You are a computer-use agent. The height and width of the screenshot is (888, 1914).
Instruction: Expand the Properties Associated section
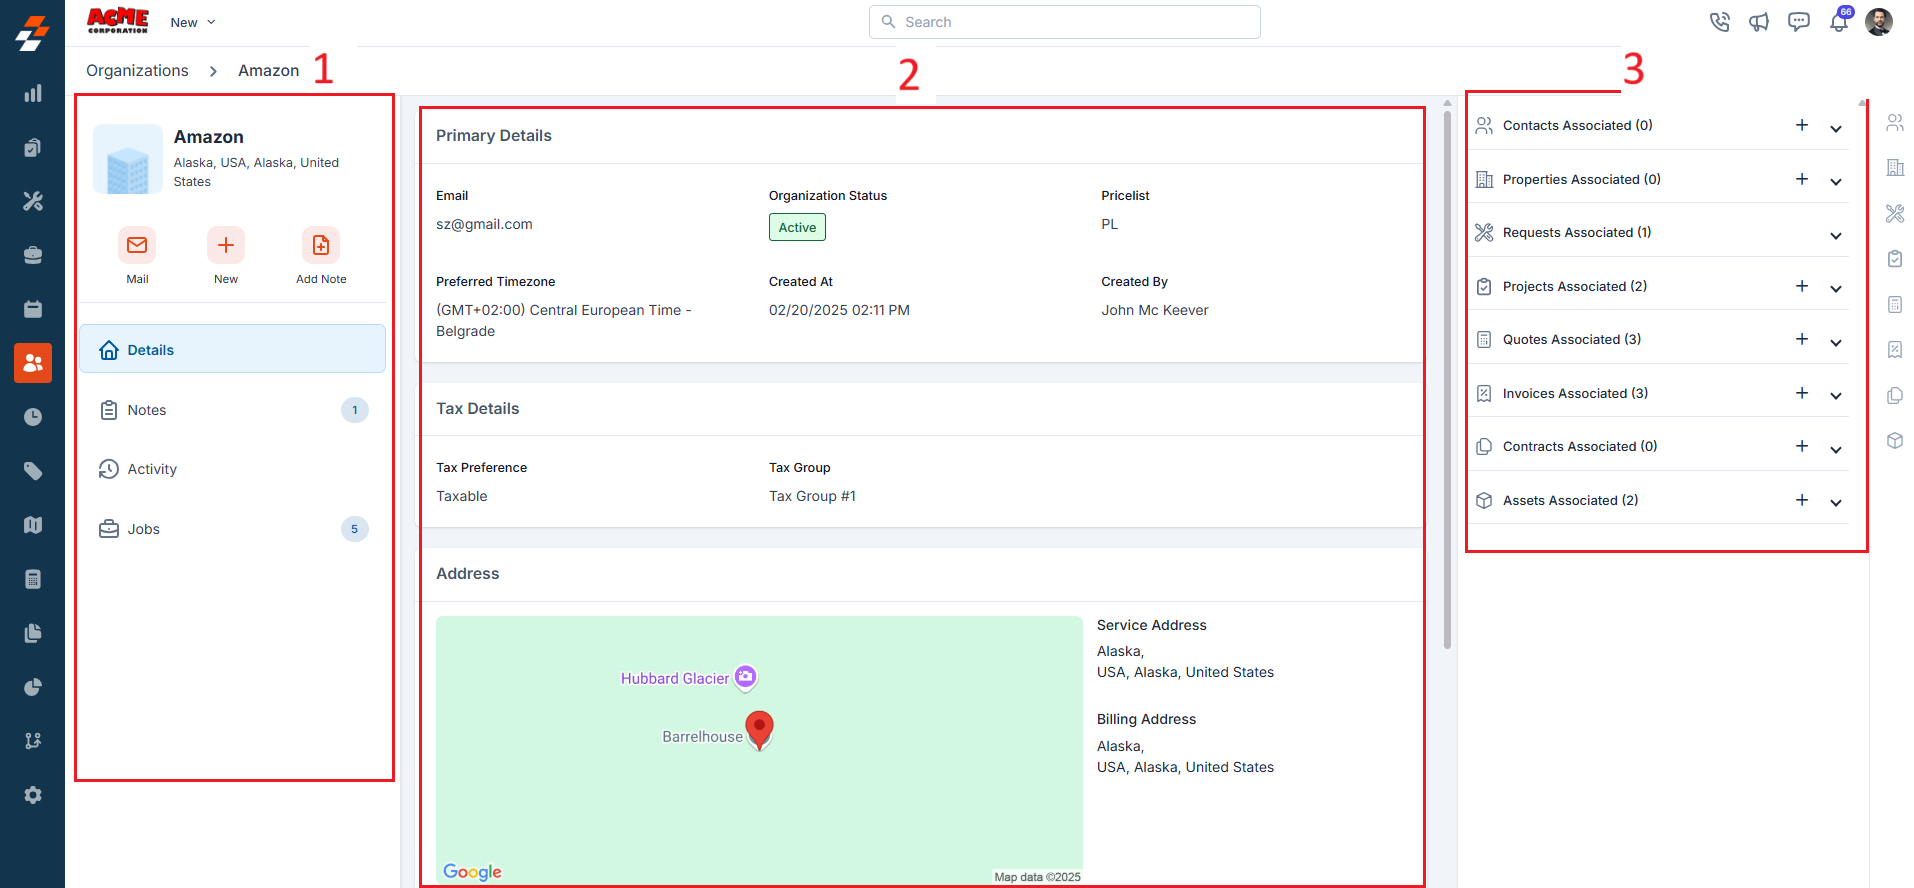coord(1836,182)
